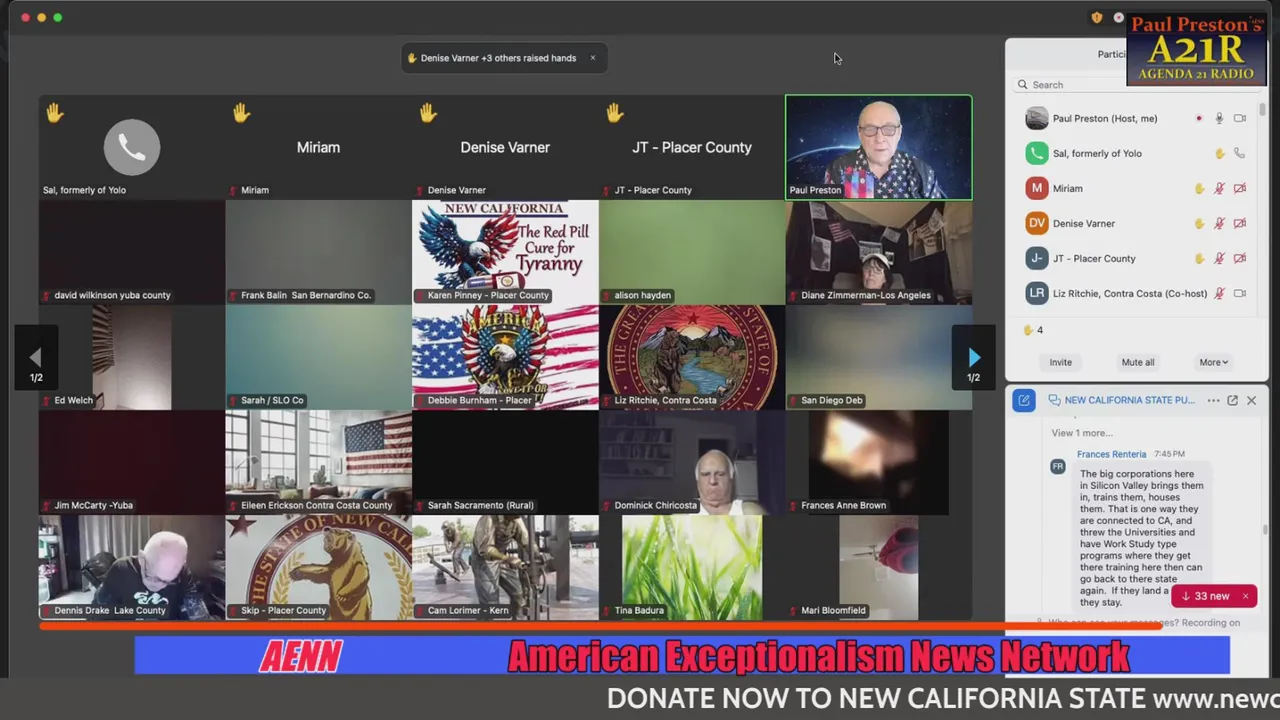Click the security shield icon in title bar

(1097, 17)
